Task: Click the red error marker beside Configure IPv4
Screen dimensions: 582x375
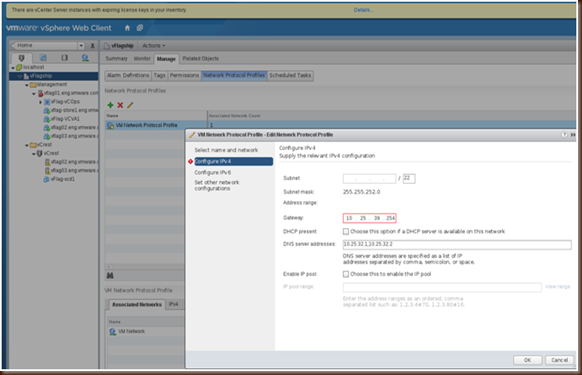Action: click(x=190, y=162)
